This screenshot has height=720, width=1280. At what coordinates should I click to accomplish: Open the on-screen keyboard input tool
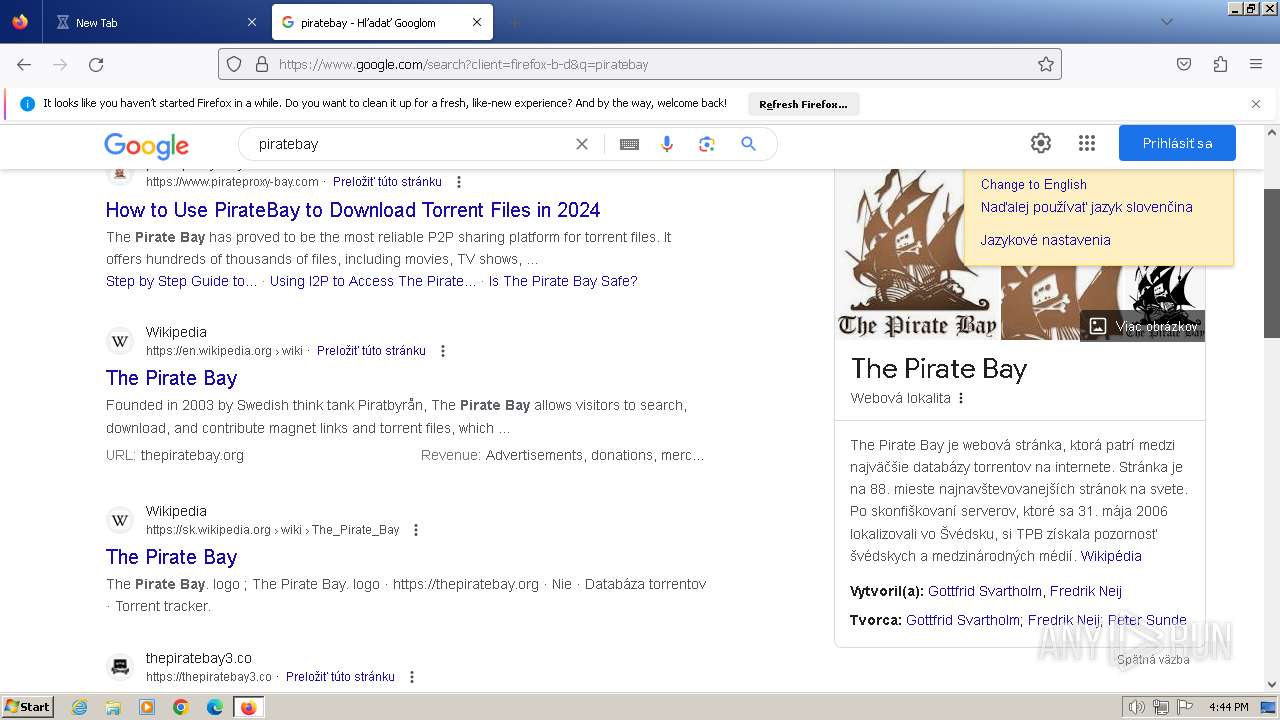[629, 144]
